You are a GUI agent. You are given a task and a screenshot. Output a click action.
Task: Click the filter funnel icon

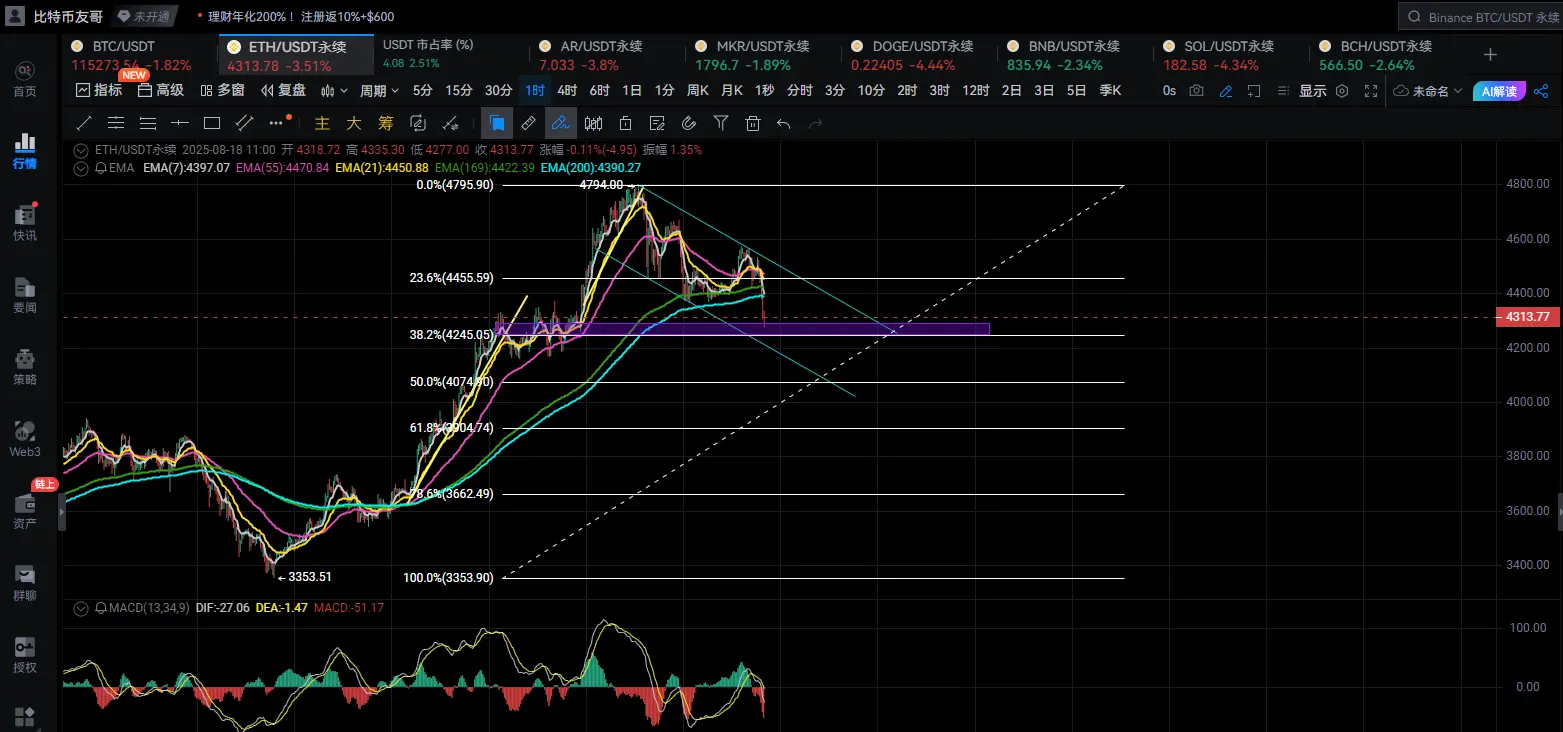coord(721,123)
